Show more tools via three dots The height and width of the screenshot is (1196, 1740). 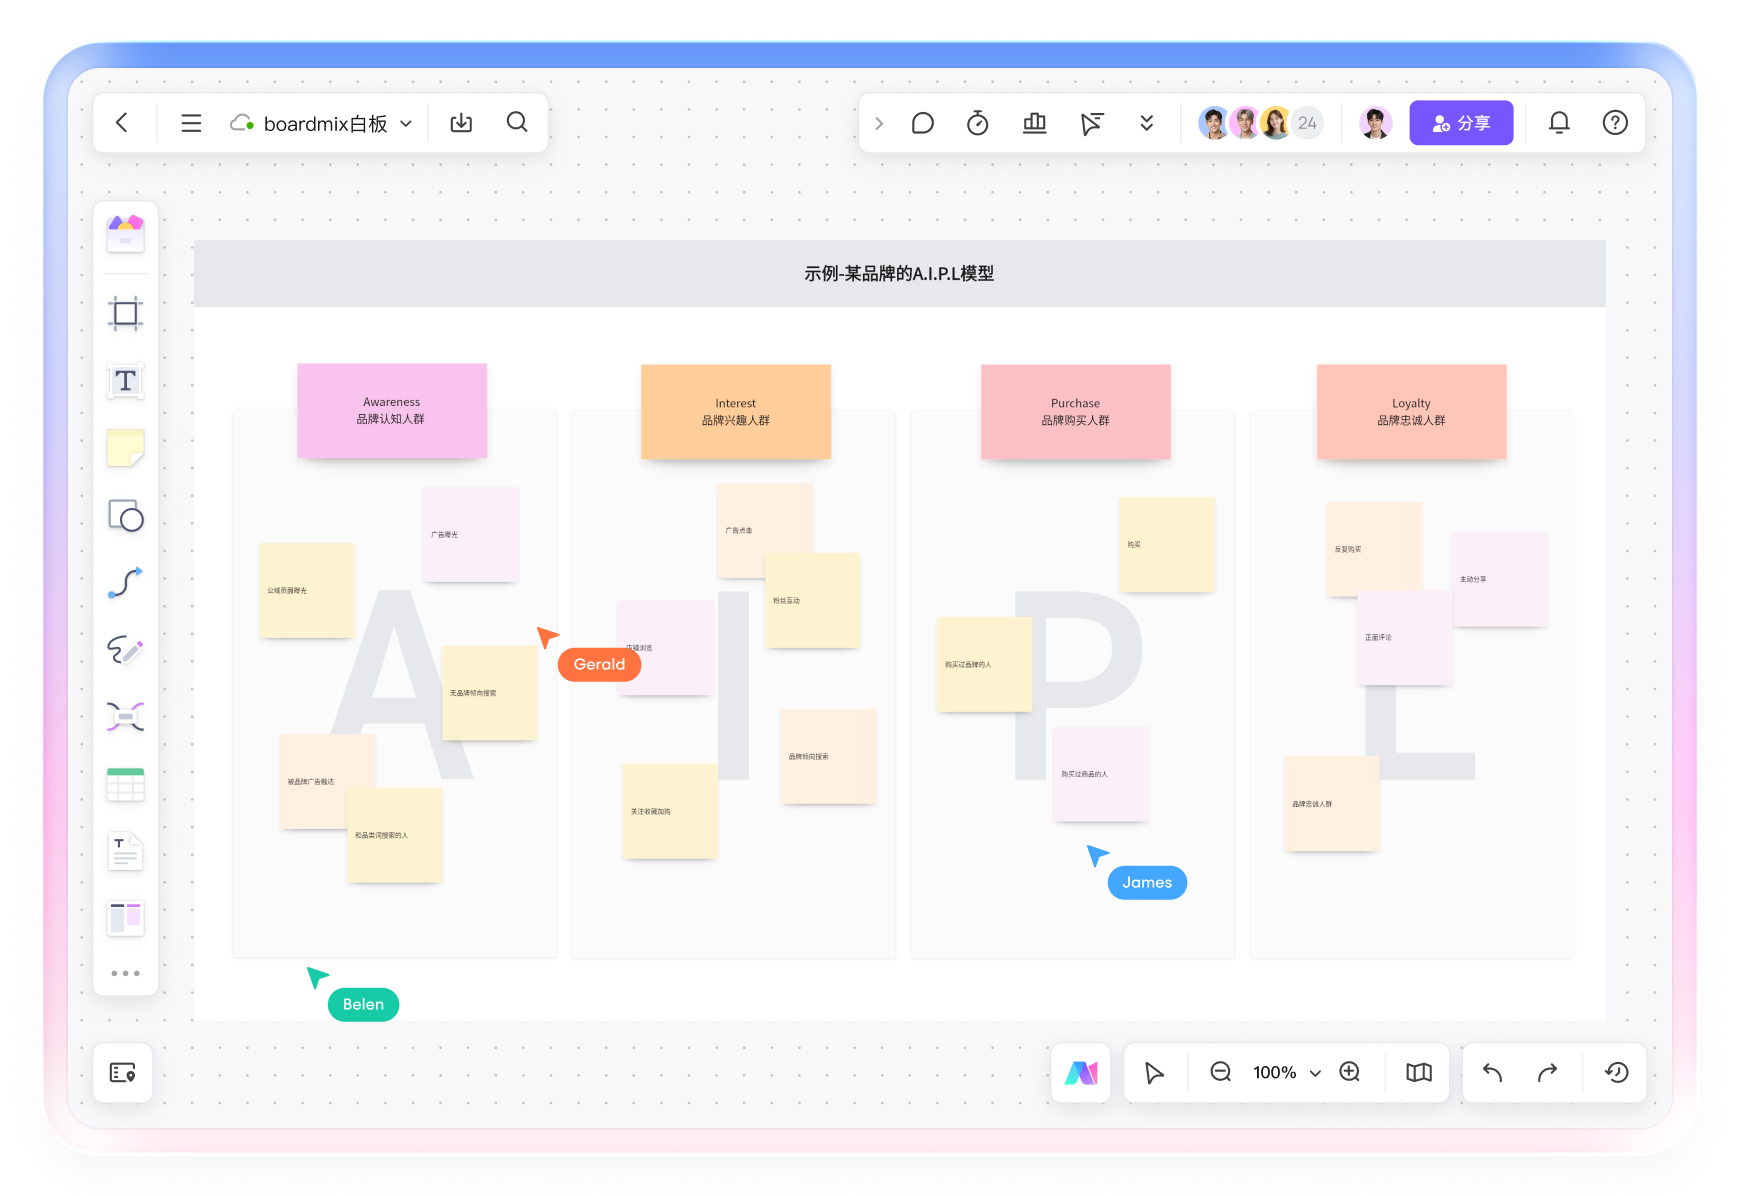click(x=125, y=973)
